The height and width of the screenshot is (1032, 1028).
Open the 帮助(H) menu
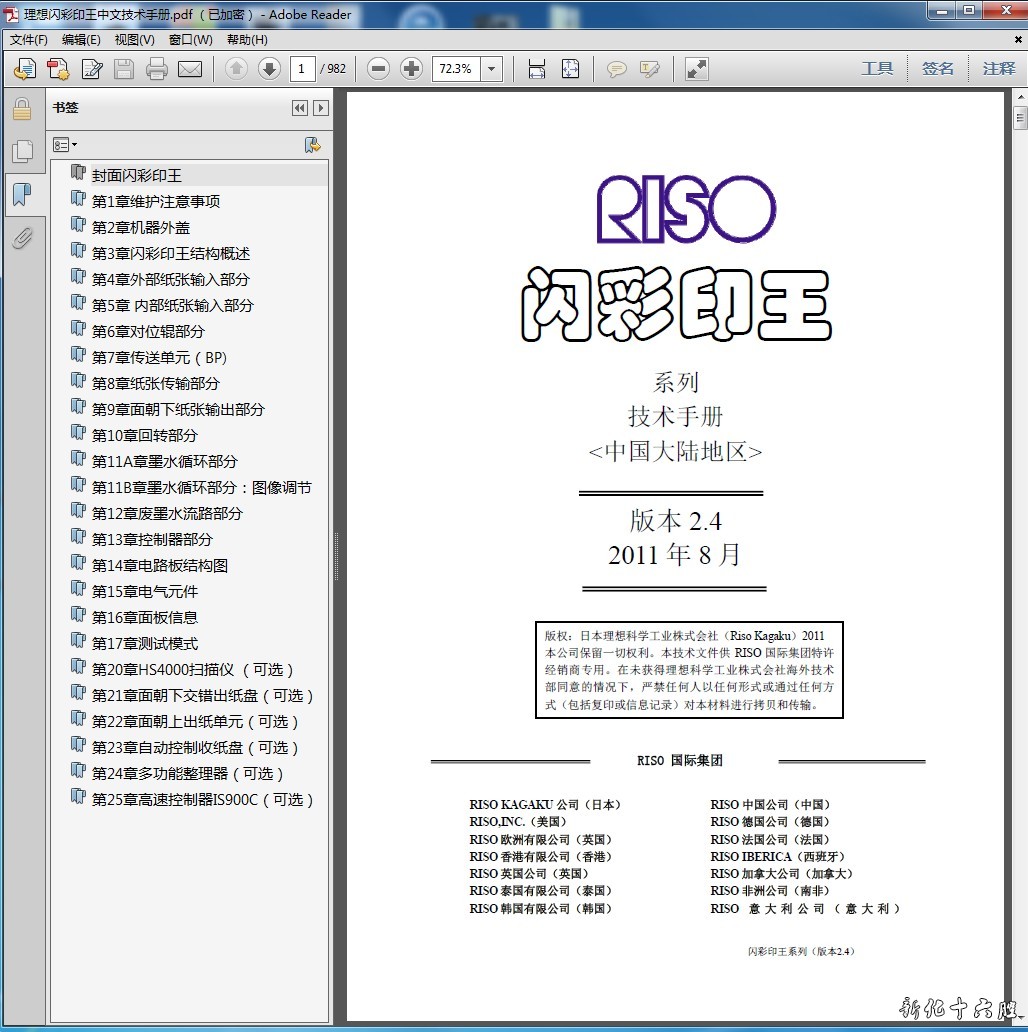[x=247, y=40]
